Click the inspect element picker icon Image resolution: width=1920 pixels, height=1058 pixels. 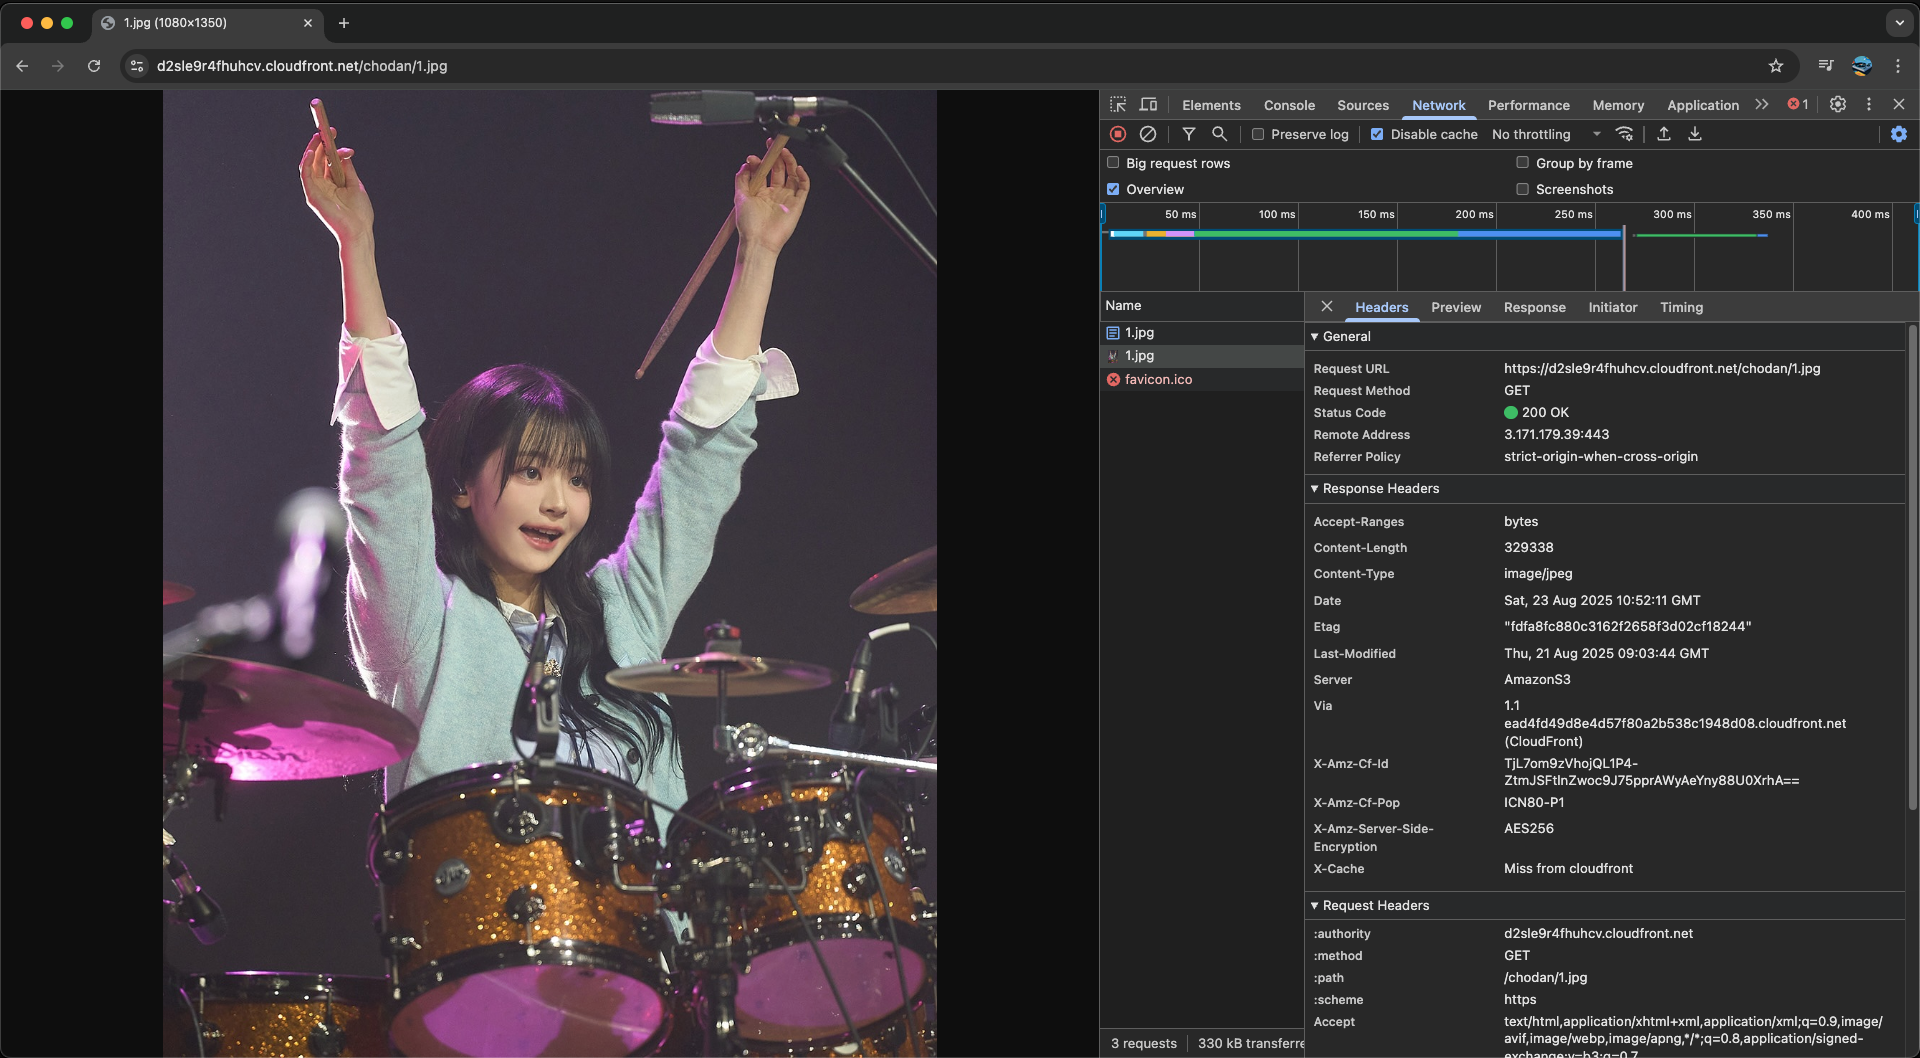(x=1118, y=105)
